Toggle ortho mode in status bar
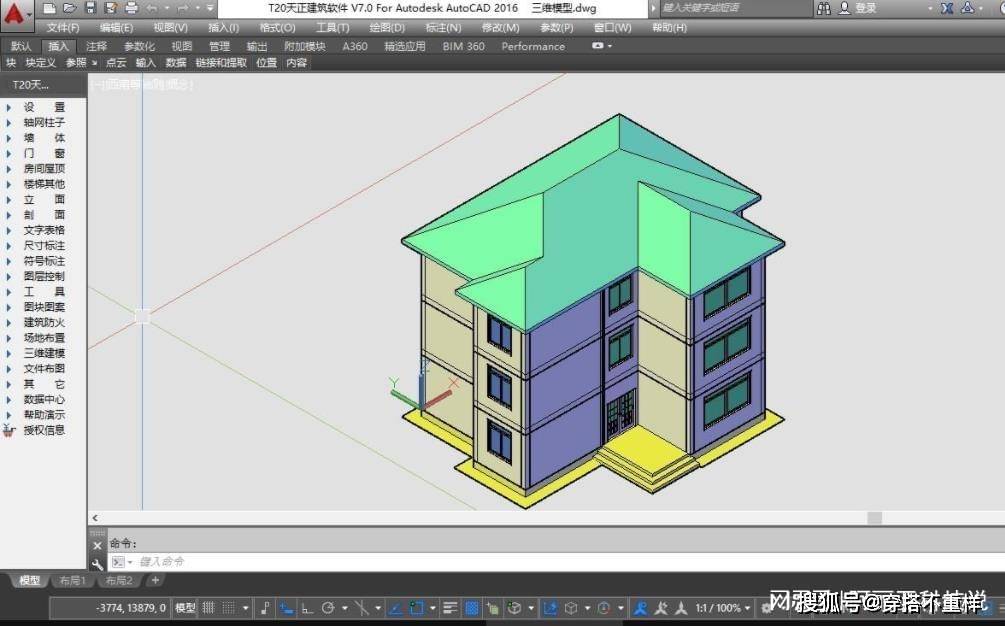The height and width of the screenshot is (626, 1005). coord(307,608)
